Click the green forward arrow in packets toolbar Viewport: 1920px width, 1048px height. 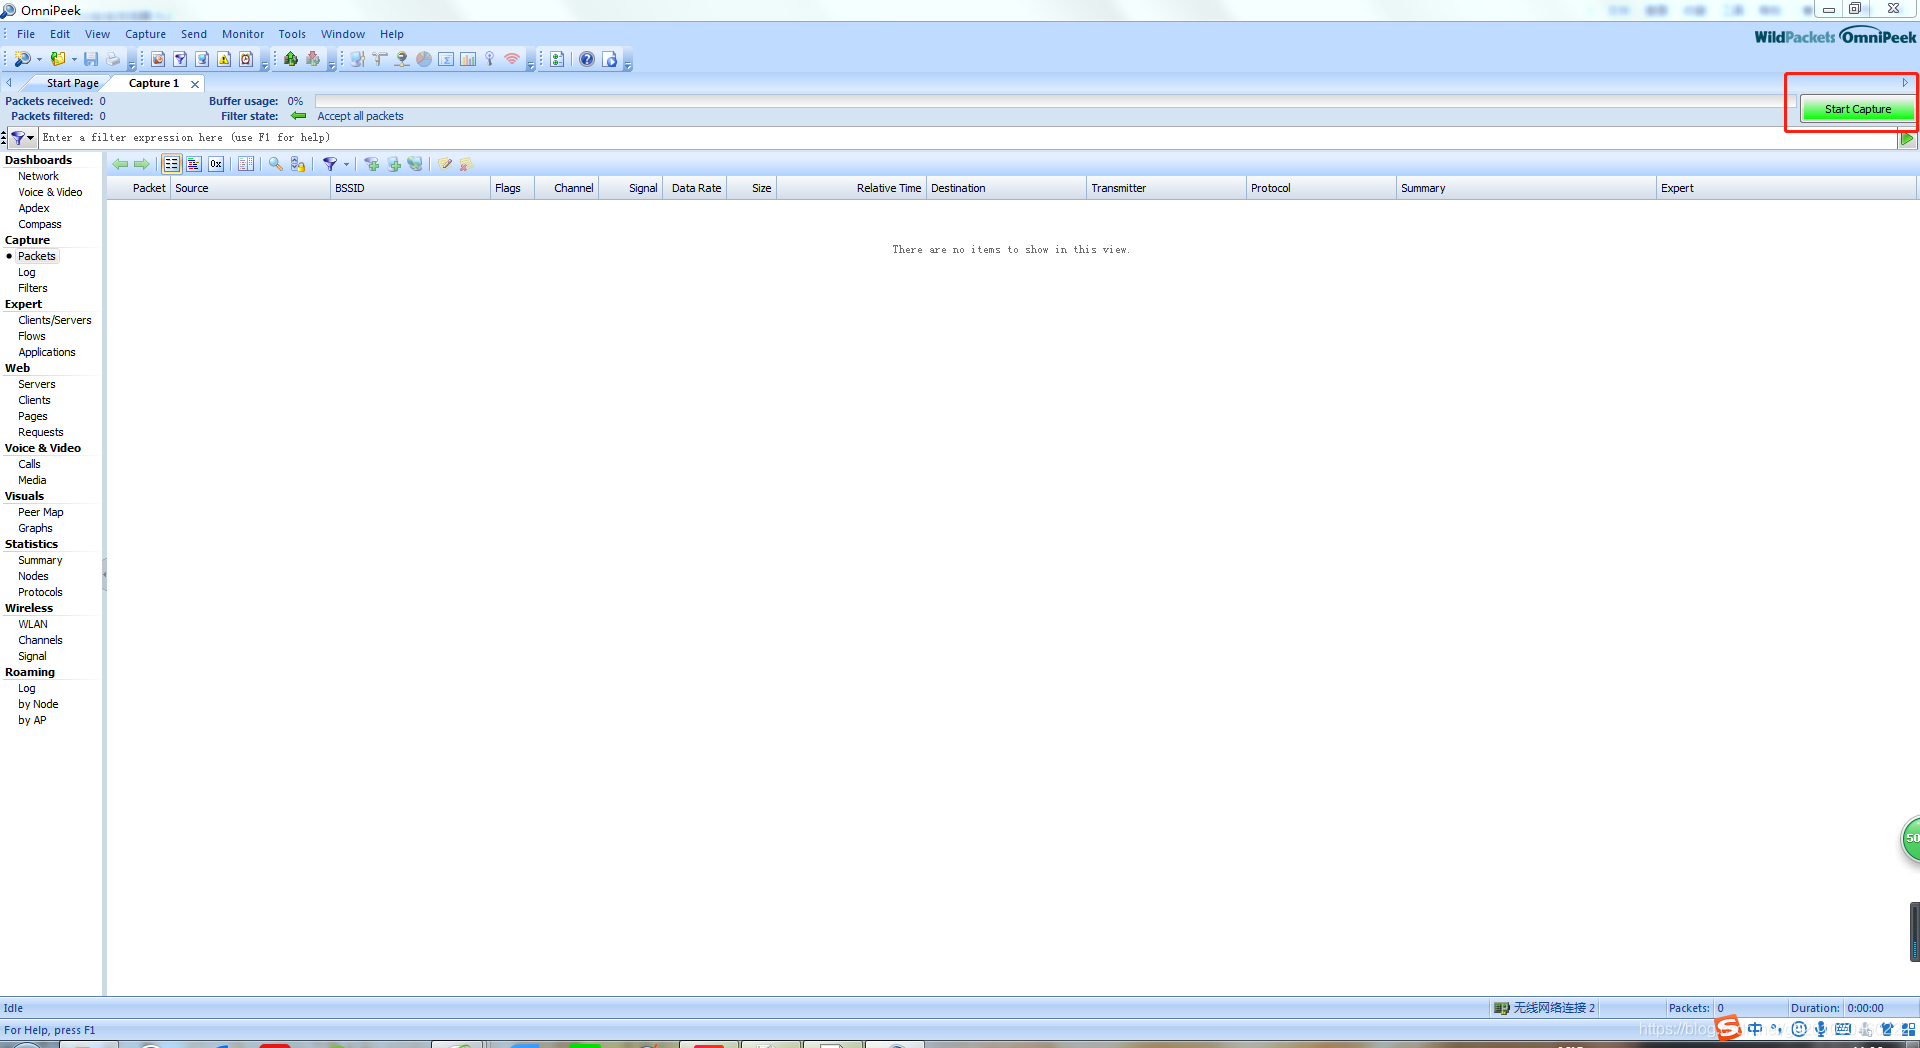pos(141,164)
